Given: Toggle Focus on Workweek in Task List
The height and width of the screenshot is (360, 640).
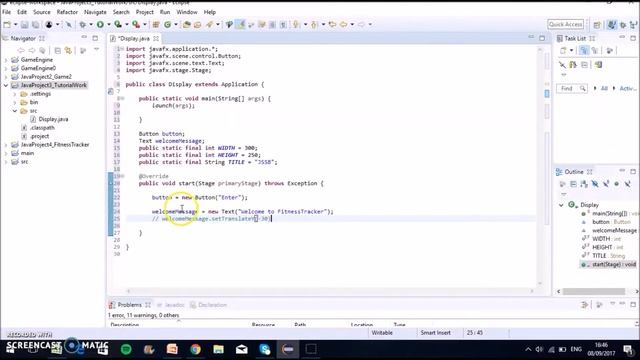Looking at the screenshot, I should [x=609, y=51].
